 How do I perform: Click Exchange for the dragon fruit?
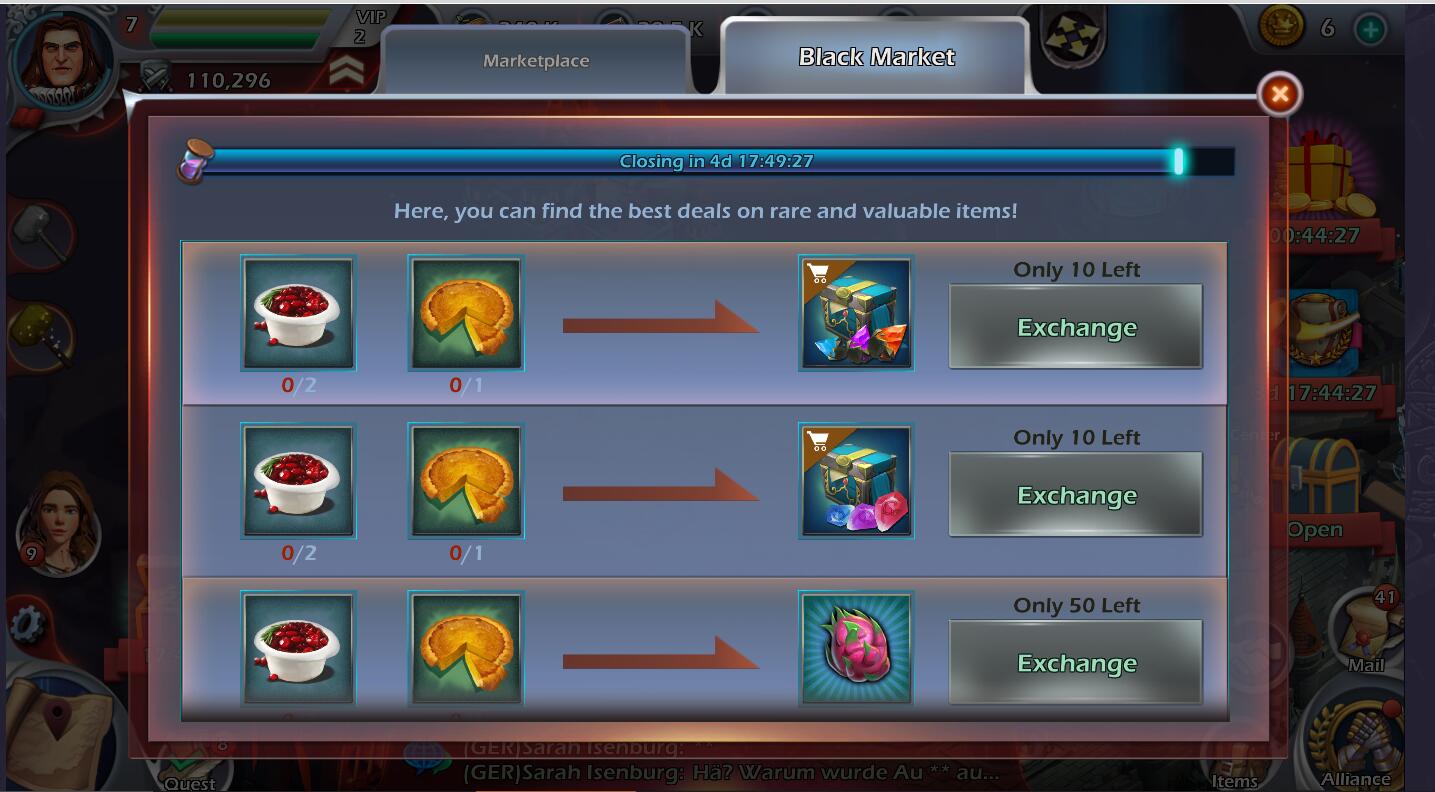pos(1076,662)
